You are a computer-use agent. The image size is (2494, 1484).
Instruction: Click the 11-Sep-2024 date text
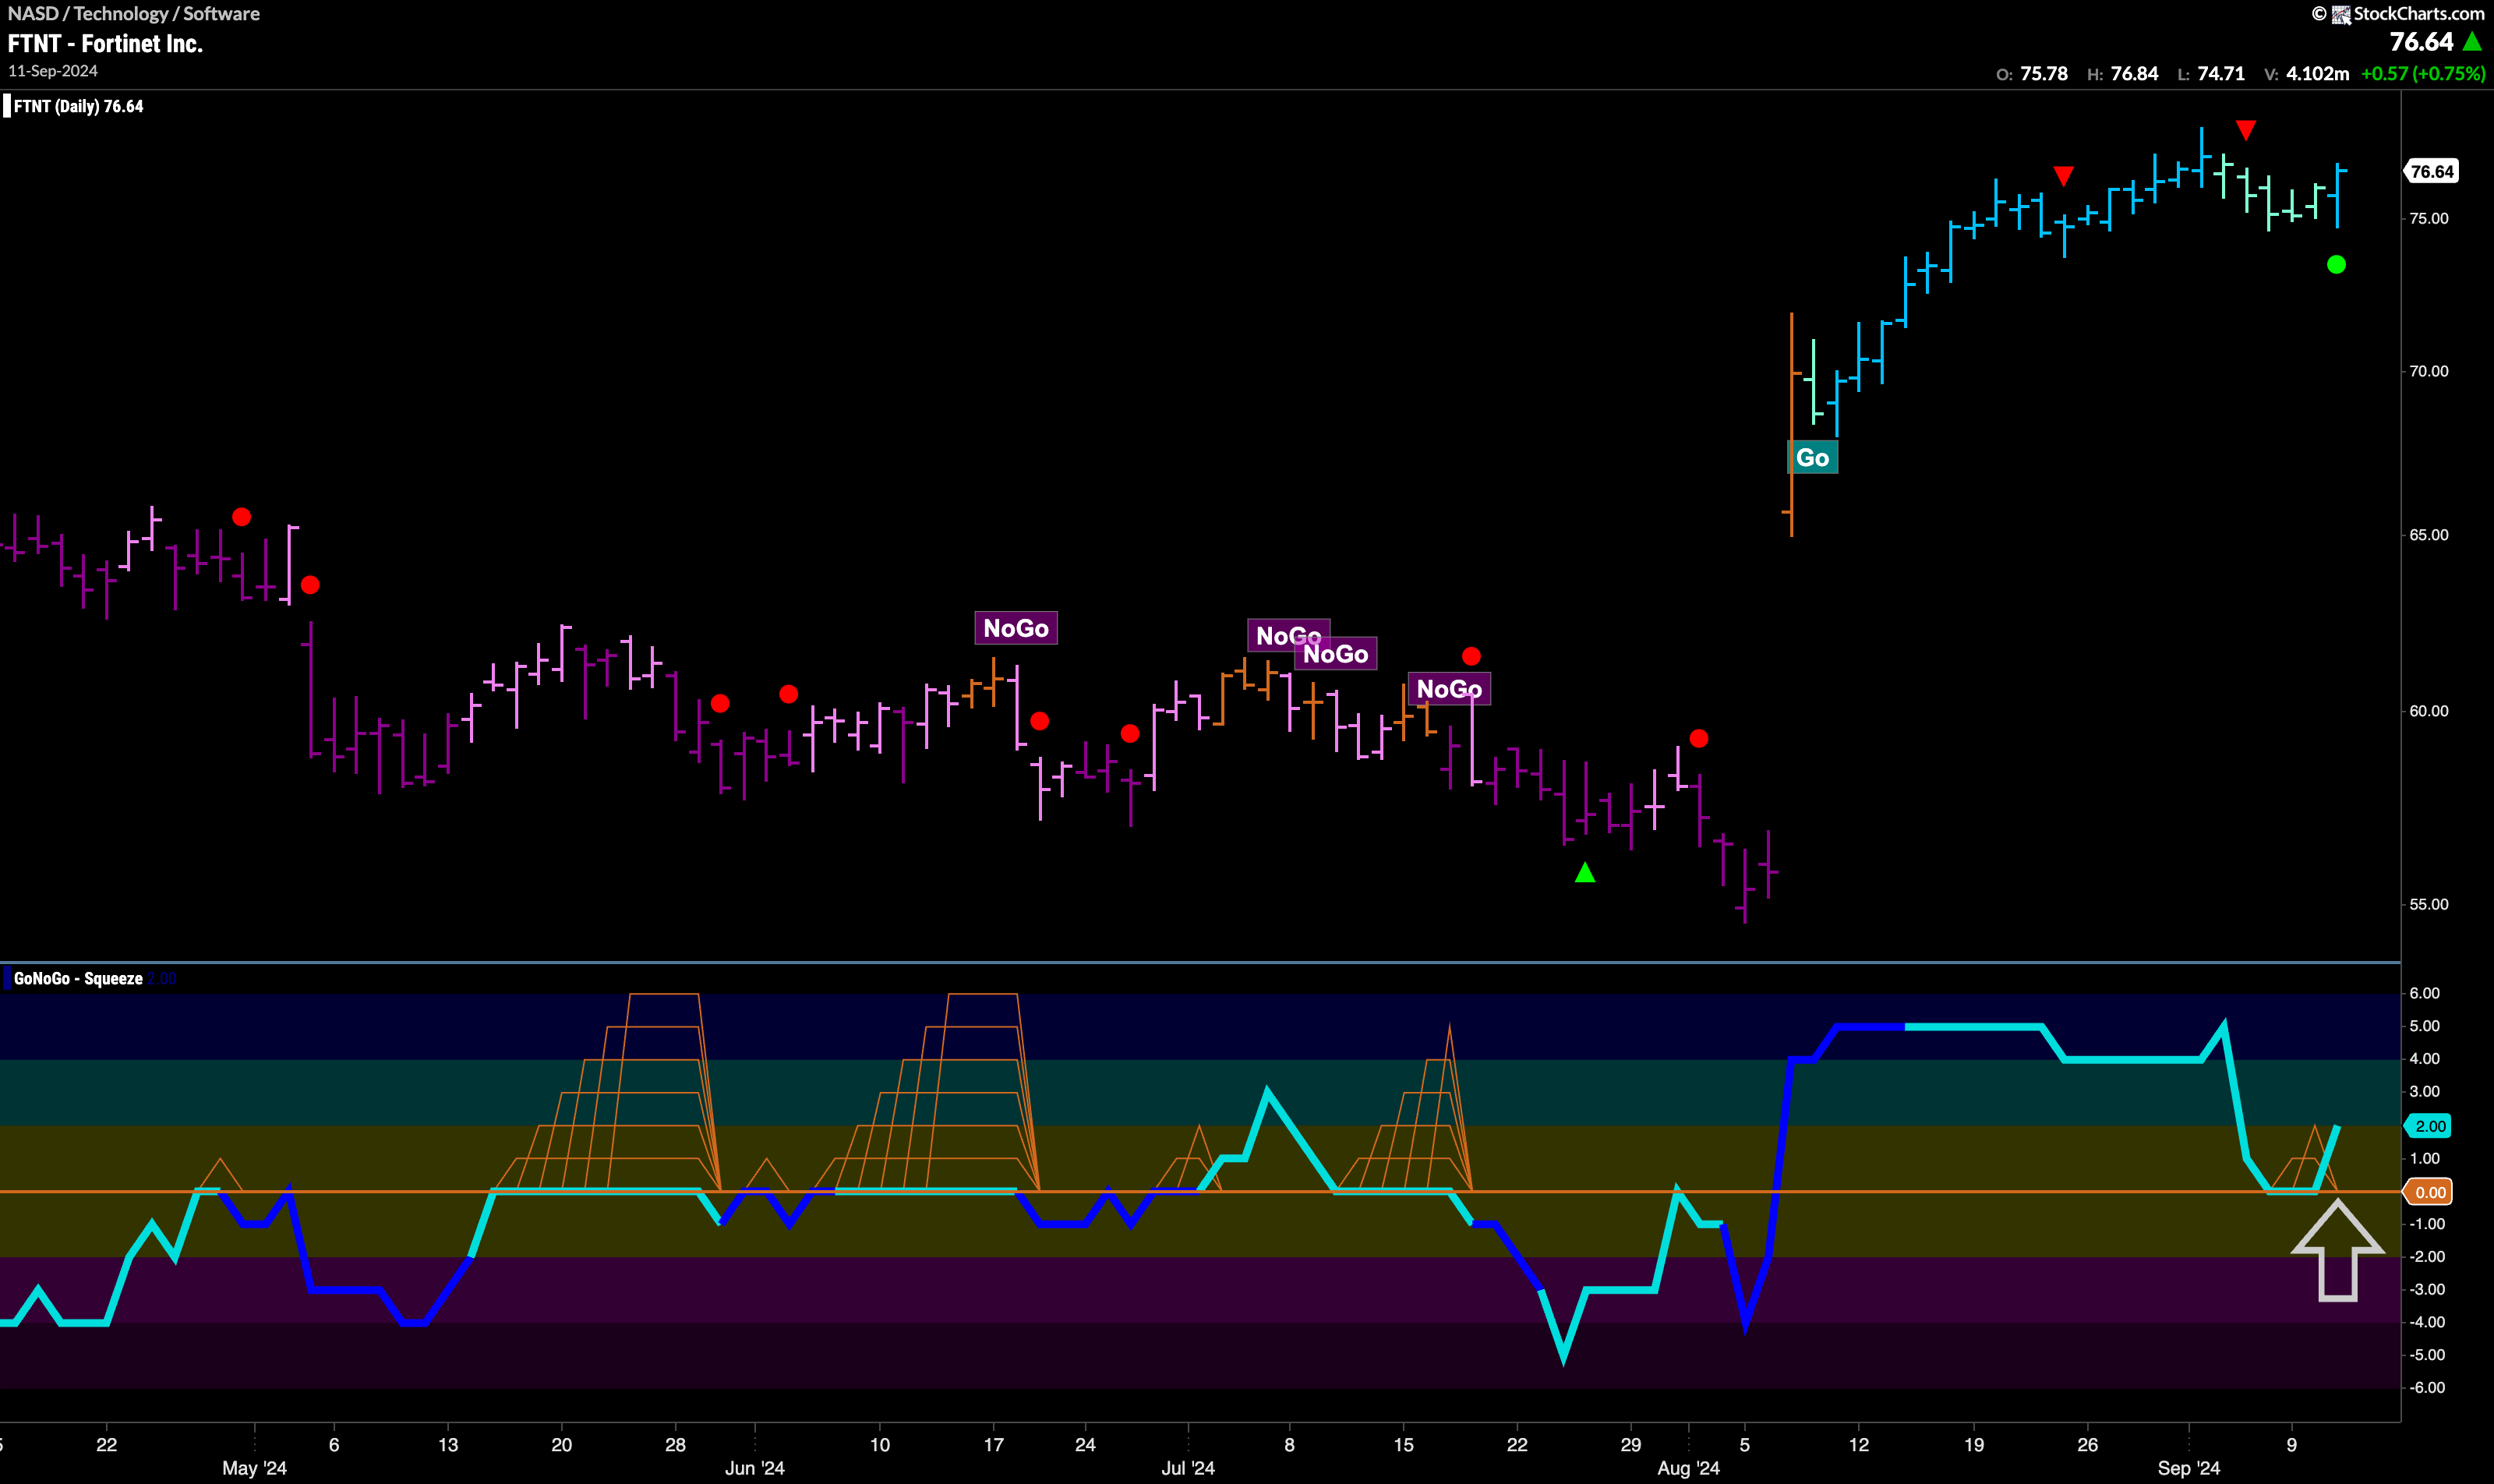(x=53, y=71)
